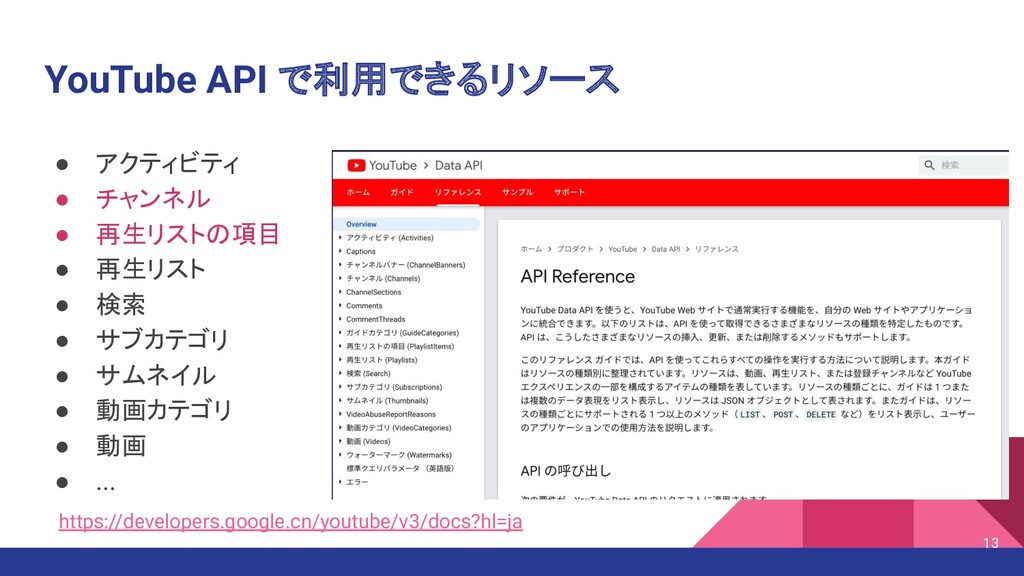Open サブカテゴリ (Subscriptions) sidebar entry
1024x576 pixels.
(x=394, y=387)
